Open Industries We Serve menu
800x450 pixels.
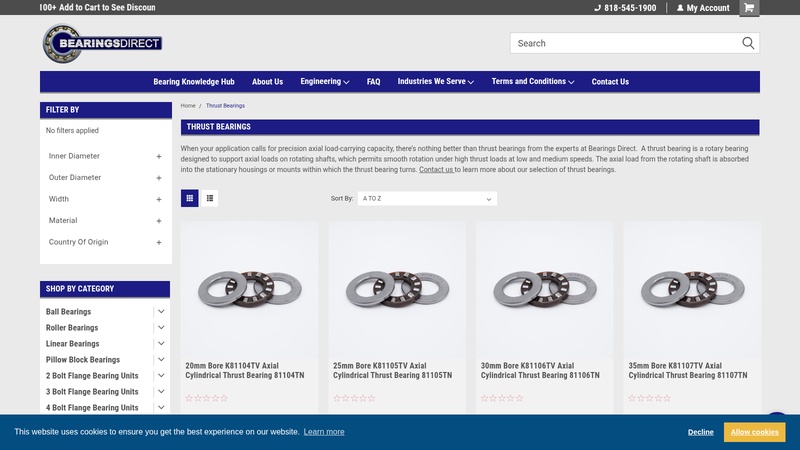coord(435,82)
